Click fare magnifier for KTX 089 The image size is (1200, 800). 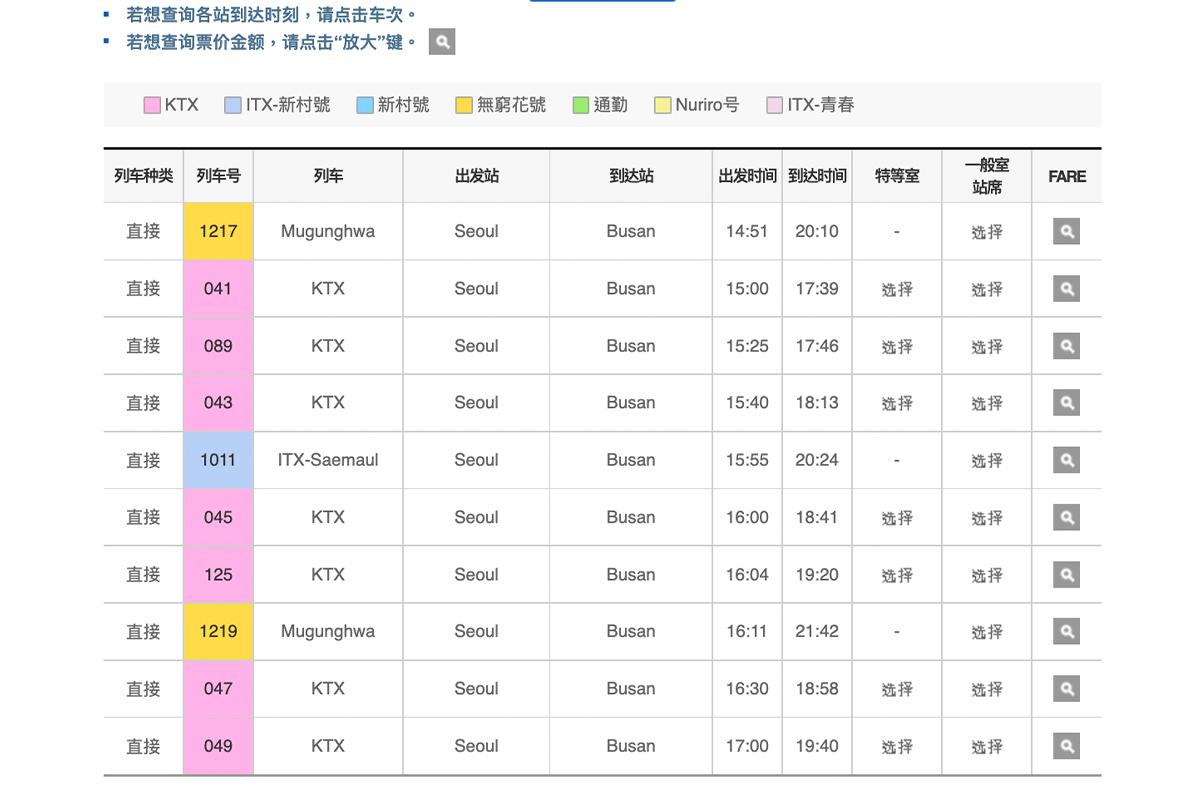(x=1067, y=346)
